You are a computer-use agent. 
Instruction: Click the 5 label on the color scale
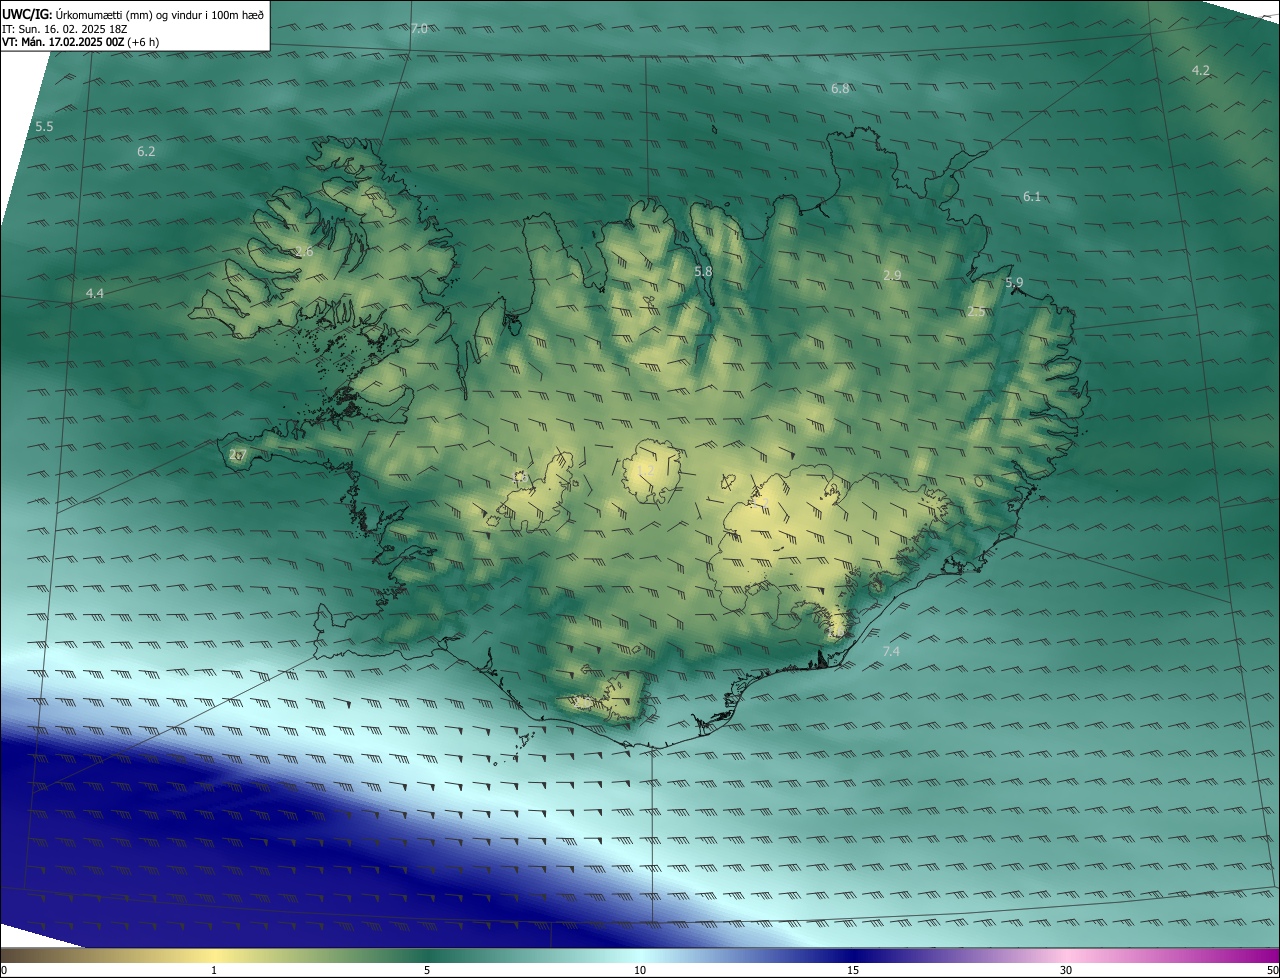(x=427, y=970)
